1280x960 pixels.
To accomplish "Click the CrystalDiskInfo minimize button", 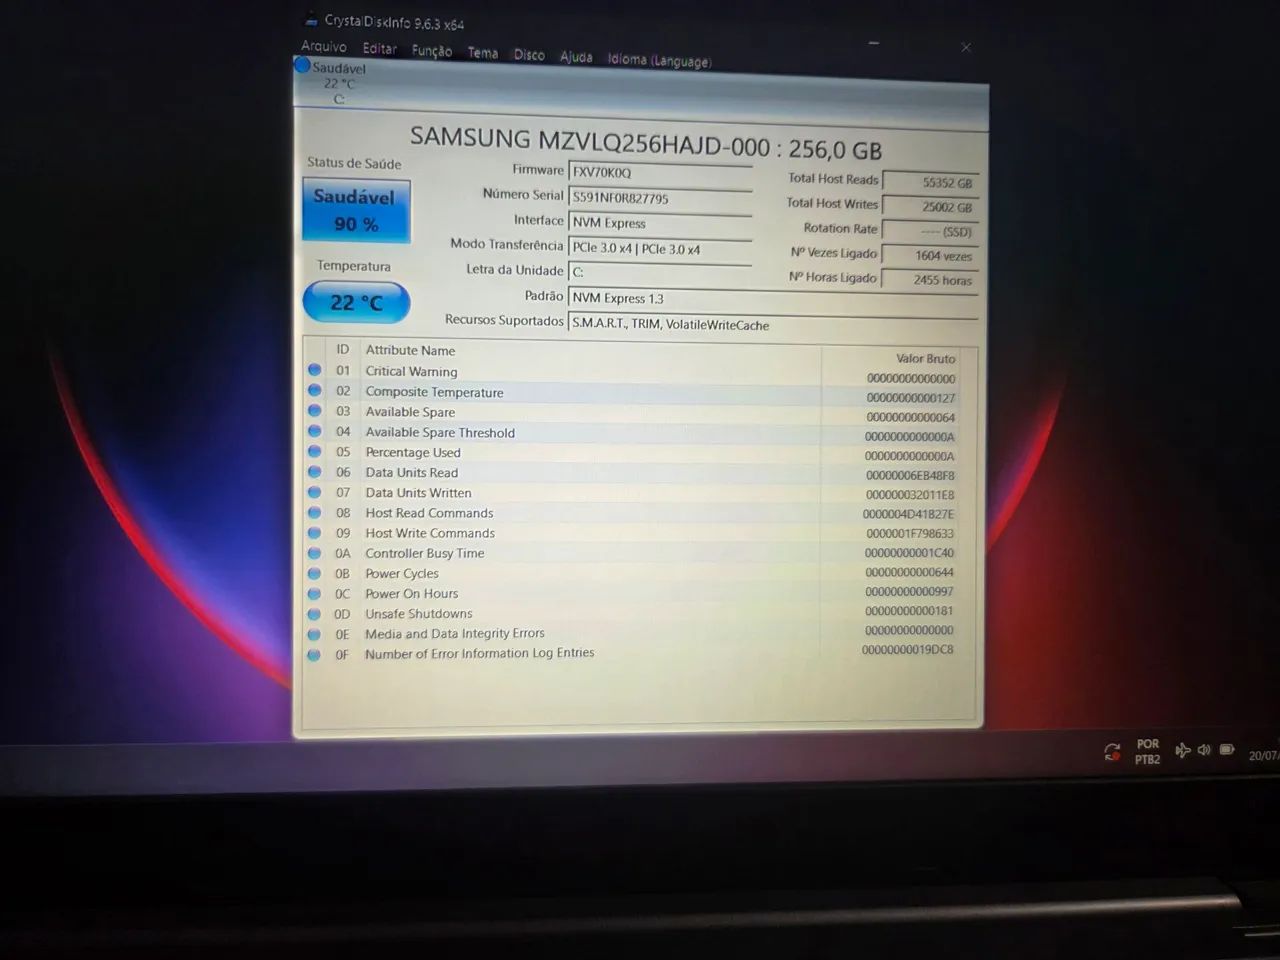I will click(x=874, y=44).
